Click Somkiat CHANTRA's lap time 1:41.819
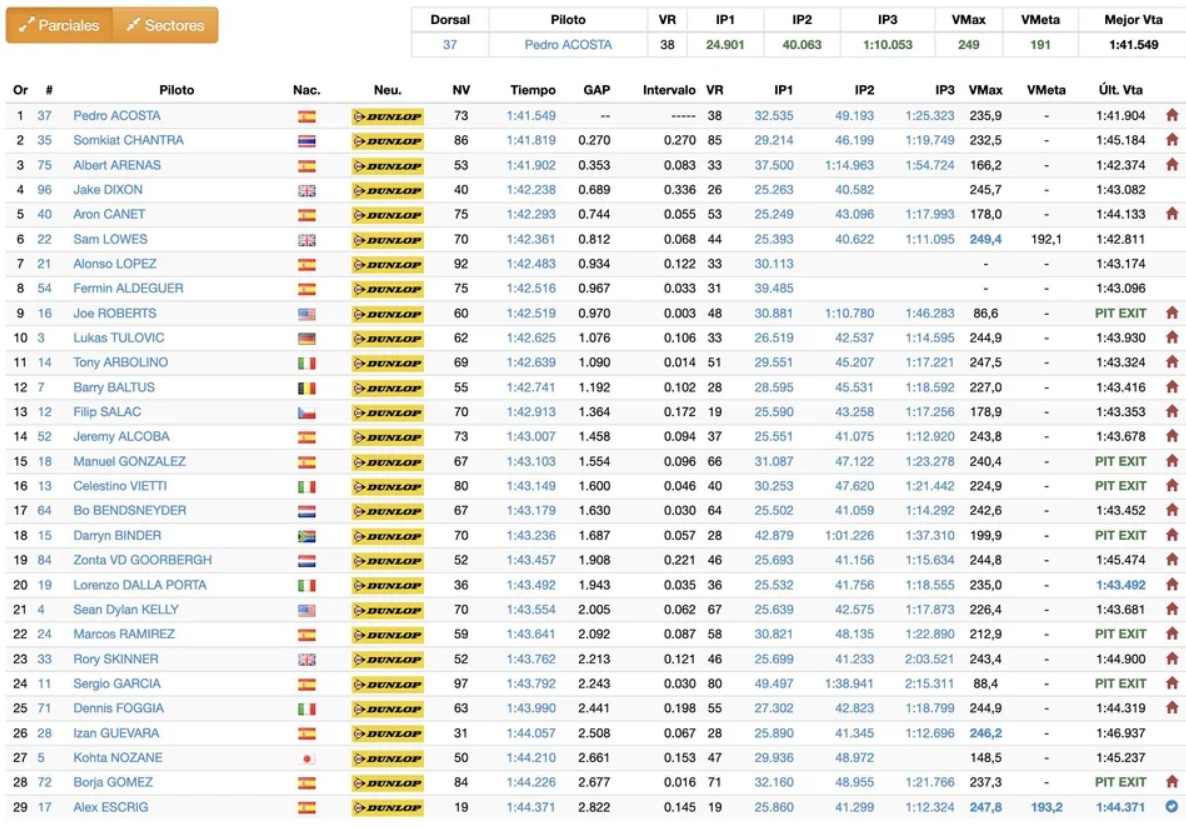This screenshot has height=827, width=1186. click(x=531, y=141)
